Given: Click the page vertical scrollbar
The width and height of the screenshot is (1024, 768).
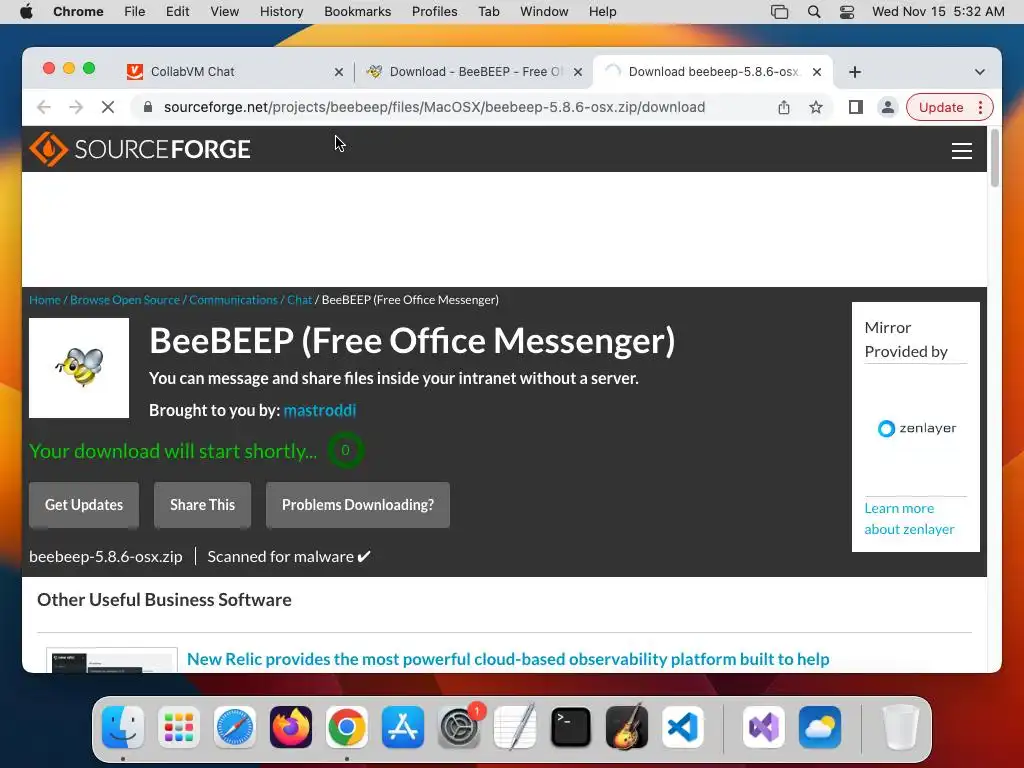Looking at the screenshot, I should tap(995, 158).
